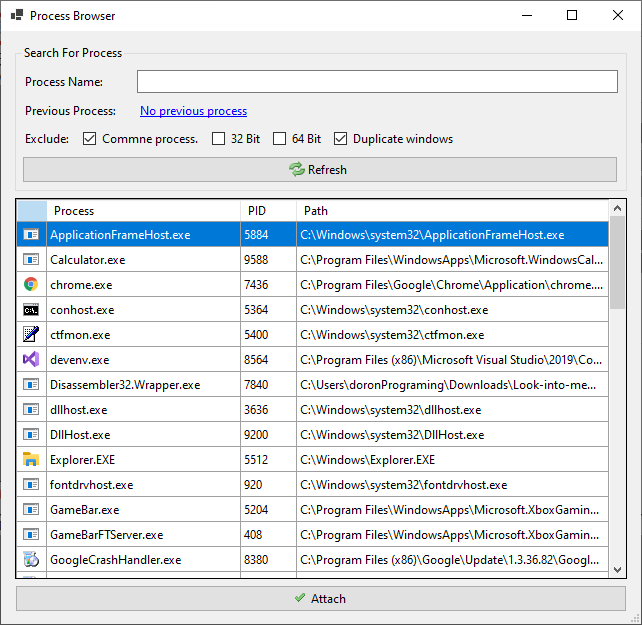642x625 pixels.
Task: Uncheck the Commne process checkbox
Action: click(x=89, y=139)
